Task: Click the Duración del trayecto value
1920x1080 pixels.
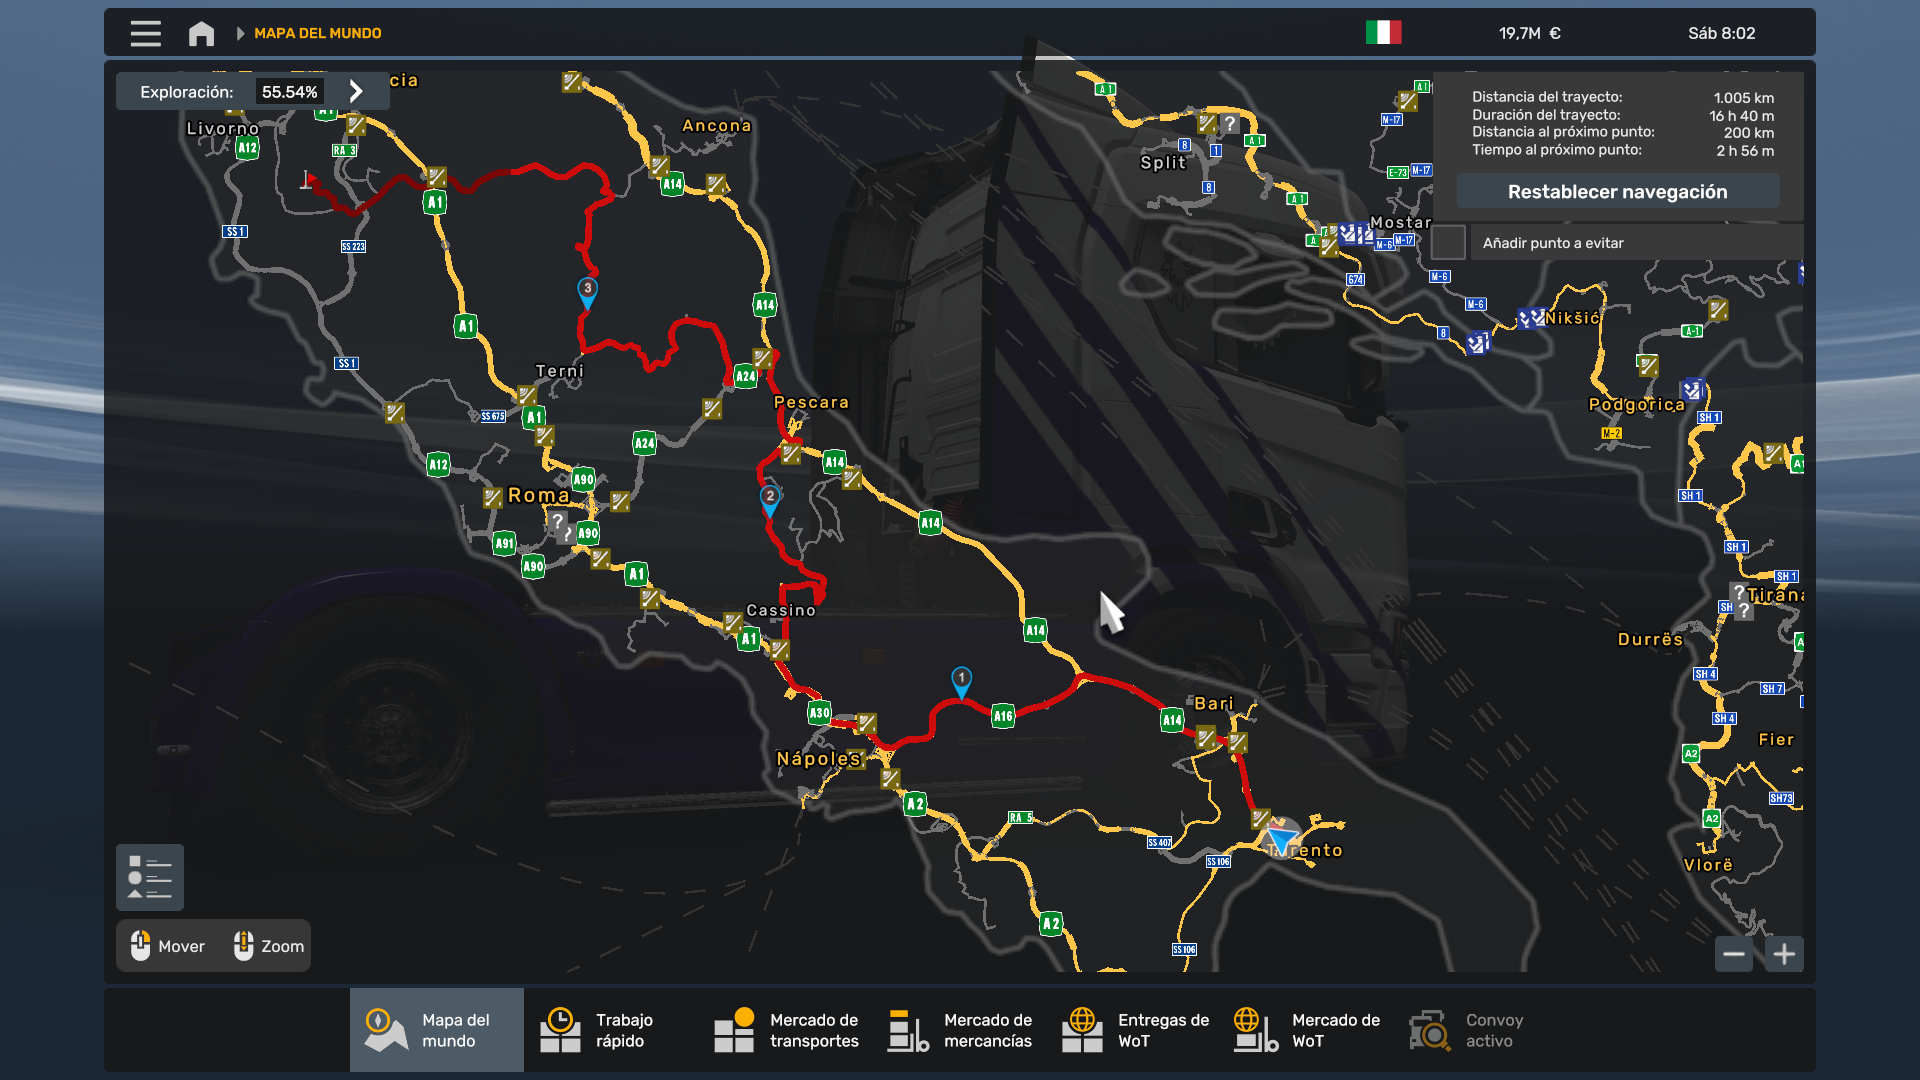Action: tap(1741, 116)
